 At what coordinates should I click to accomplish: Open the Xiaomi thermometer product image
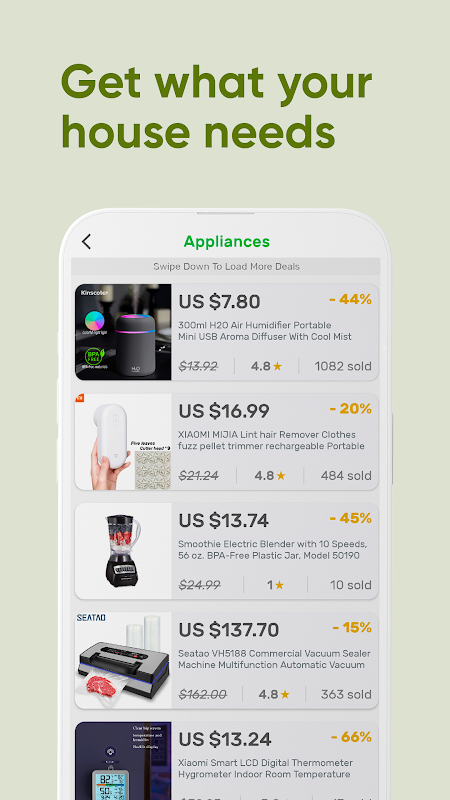click(123, 761)
